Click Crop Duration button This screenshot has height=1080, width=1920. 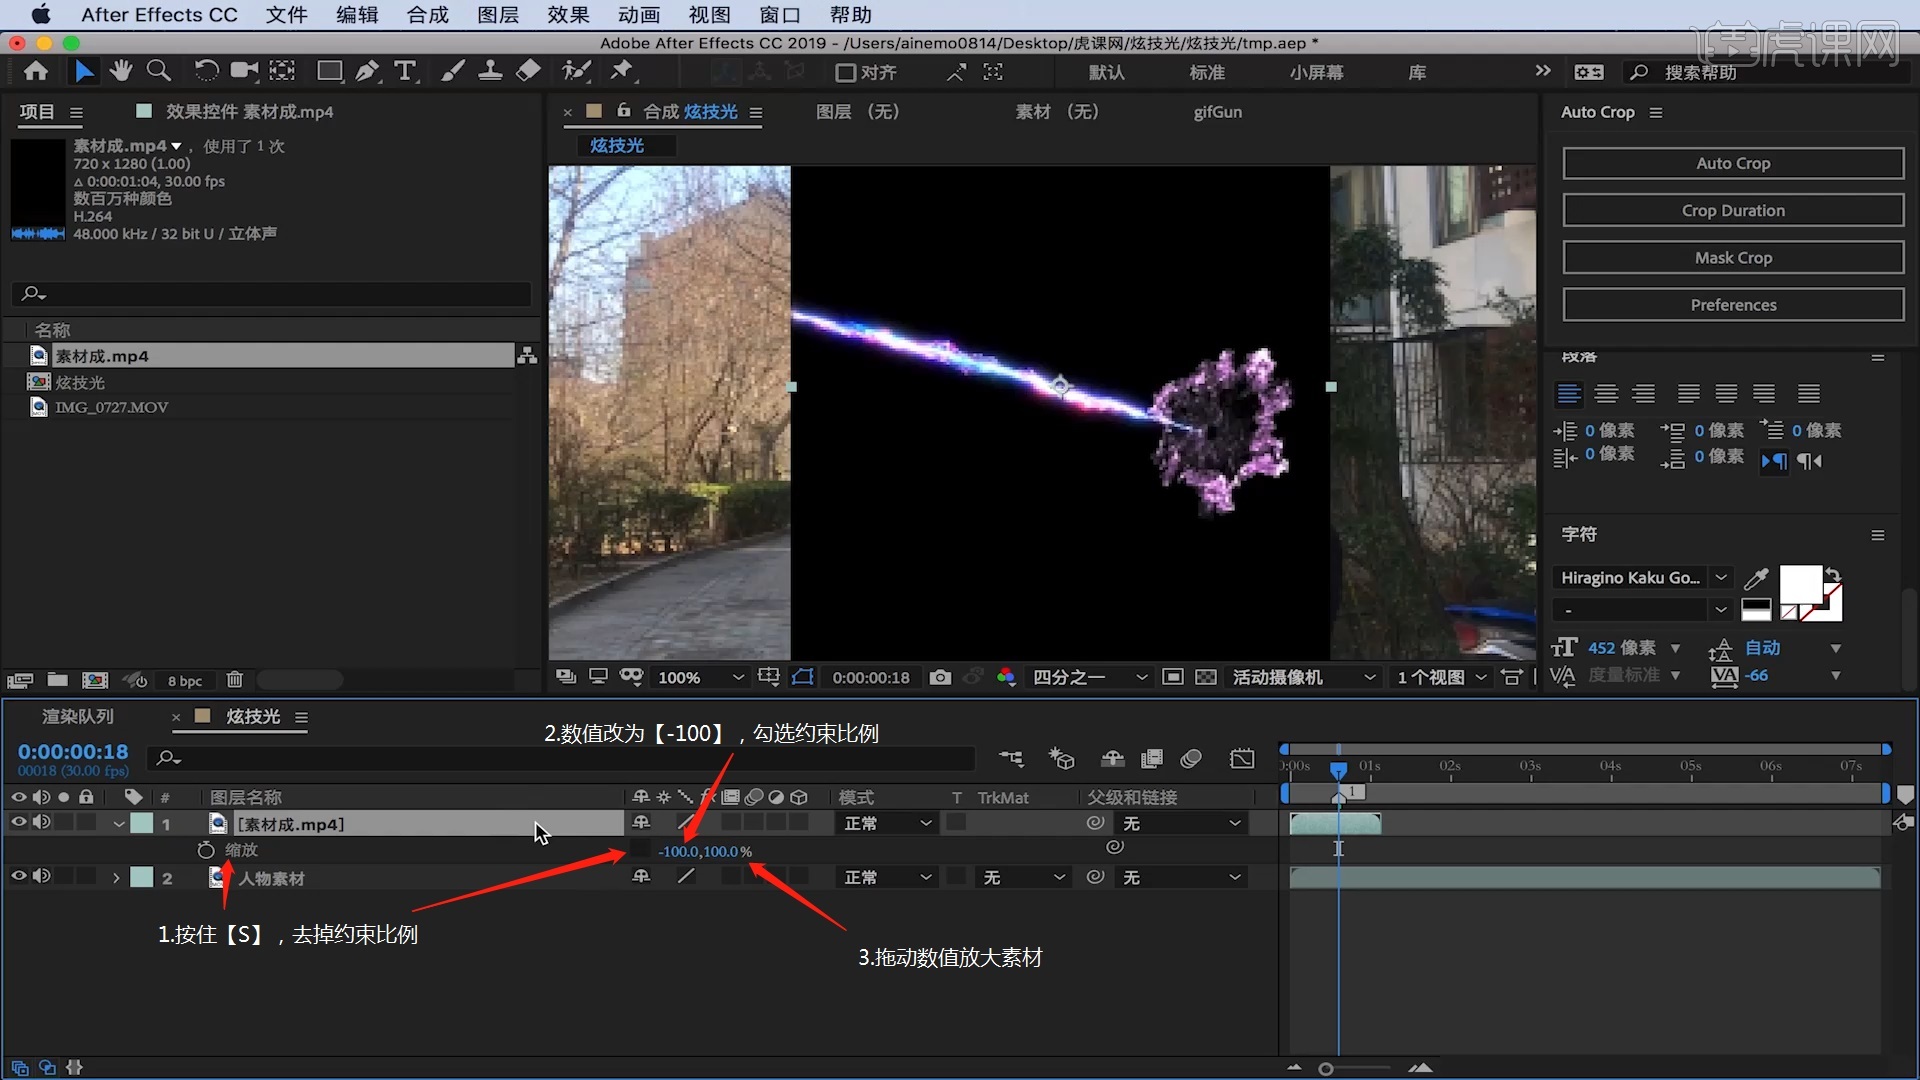pos(1733,210)
